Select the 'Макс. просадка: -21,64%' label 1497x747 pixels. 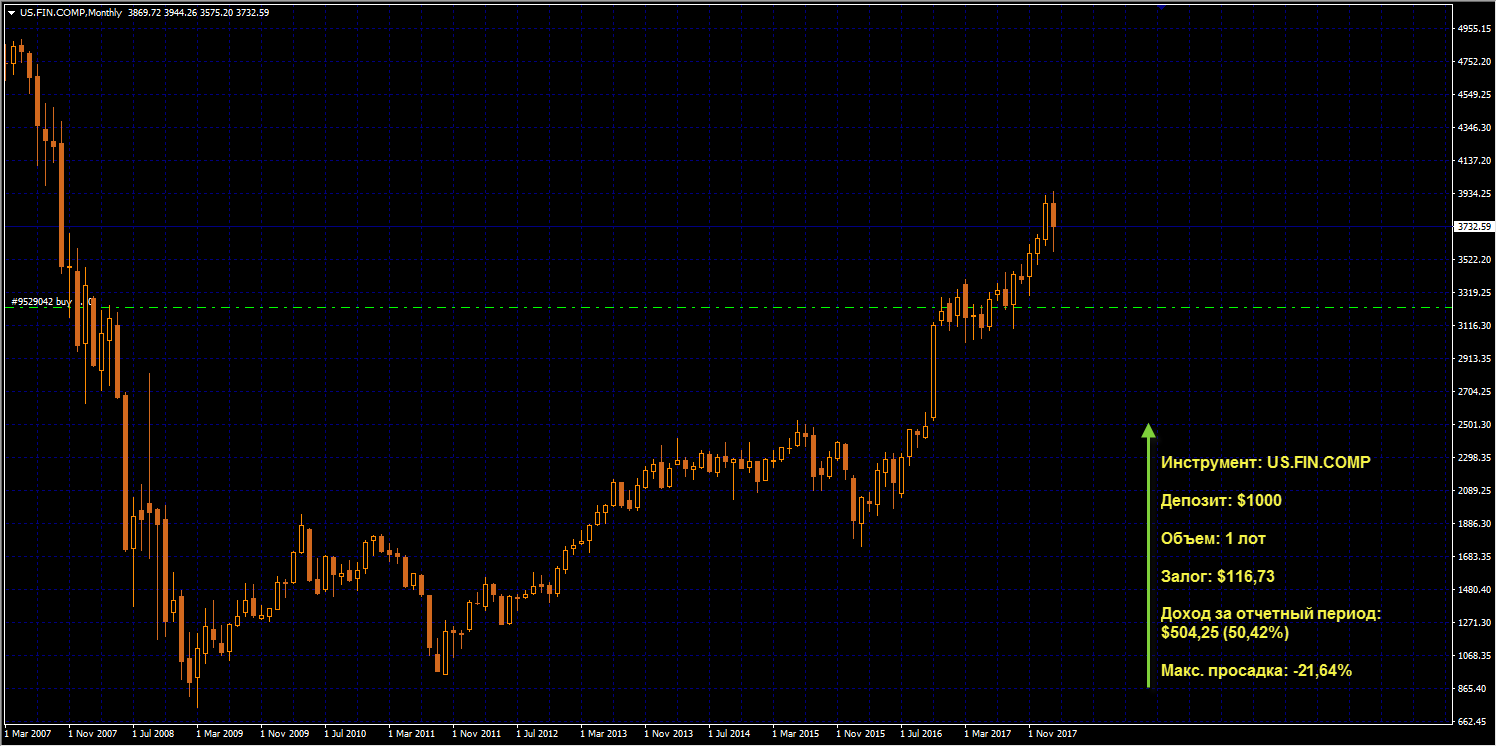[1256, 671]
